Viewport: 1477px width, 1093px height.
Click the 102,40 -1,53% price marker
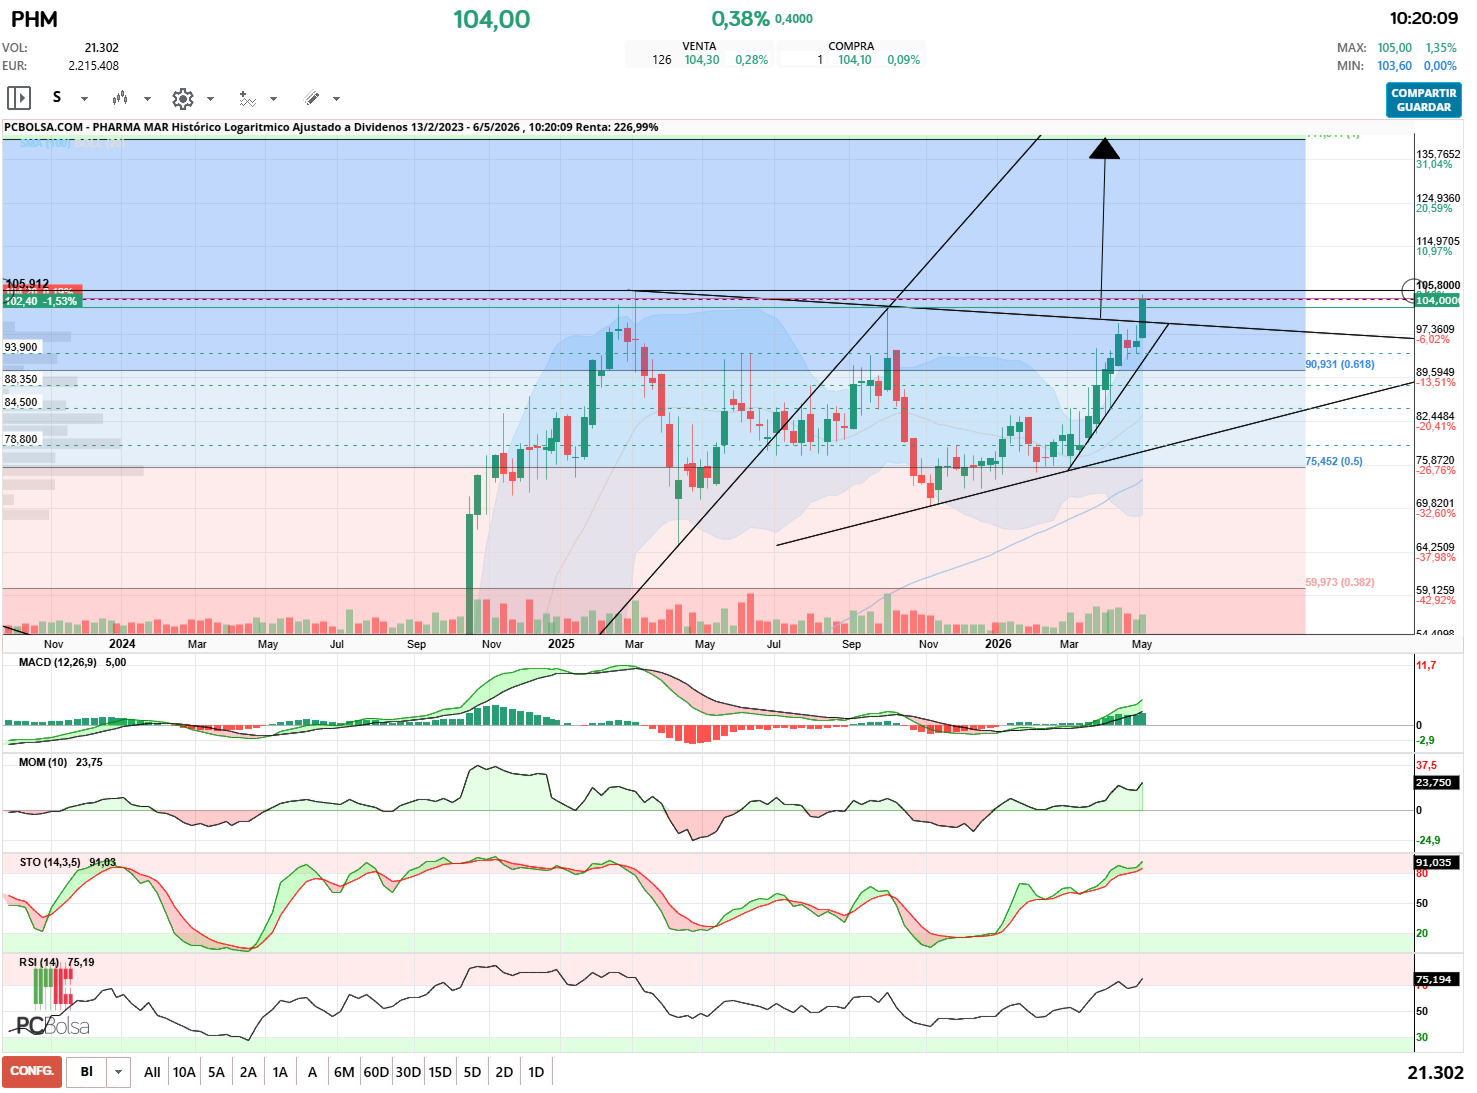tap(41, 301)
